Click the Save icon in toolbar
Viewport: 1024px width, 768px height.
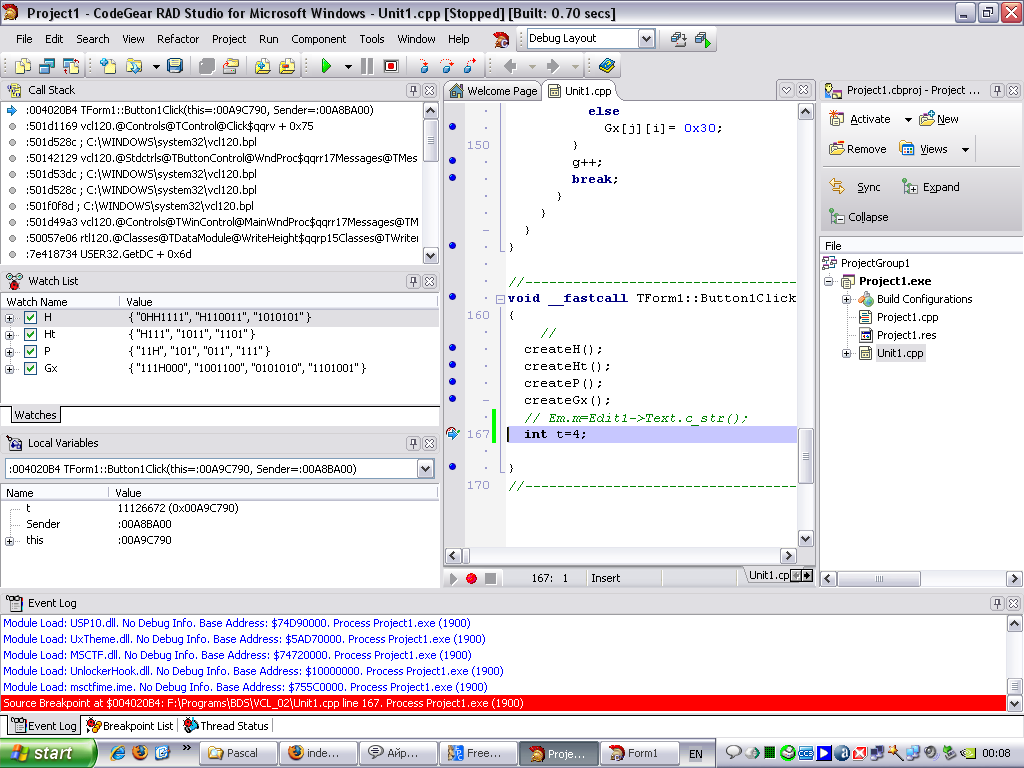point(175,66)
